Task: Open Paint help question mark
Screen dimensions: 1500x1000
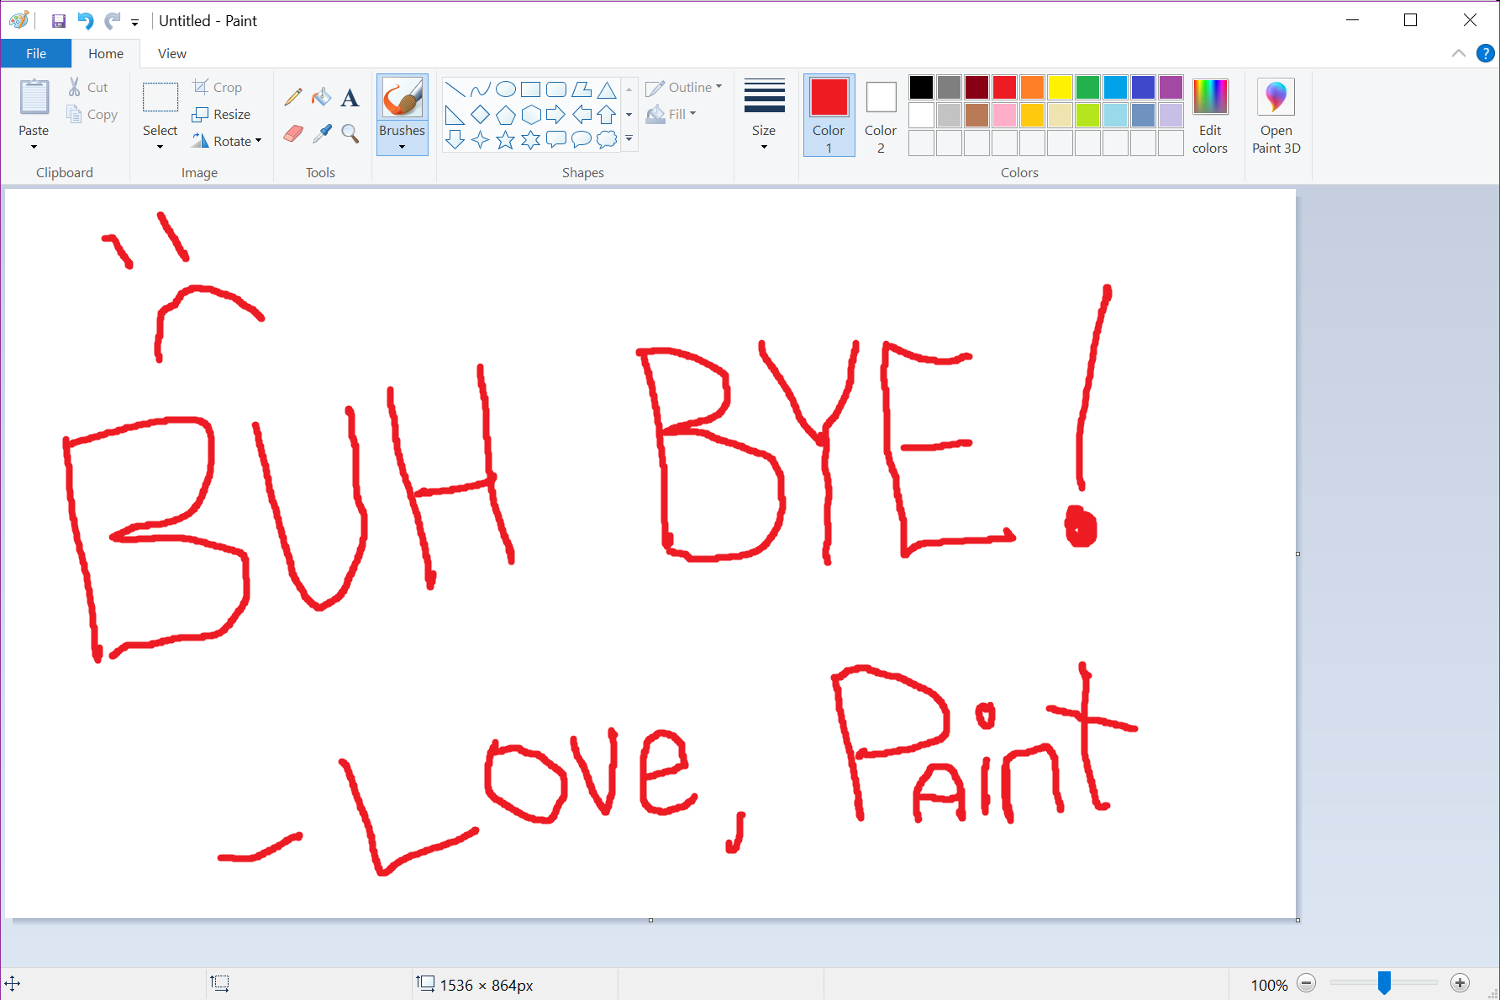Action: [1485, 53]
